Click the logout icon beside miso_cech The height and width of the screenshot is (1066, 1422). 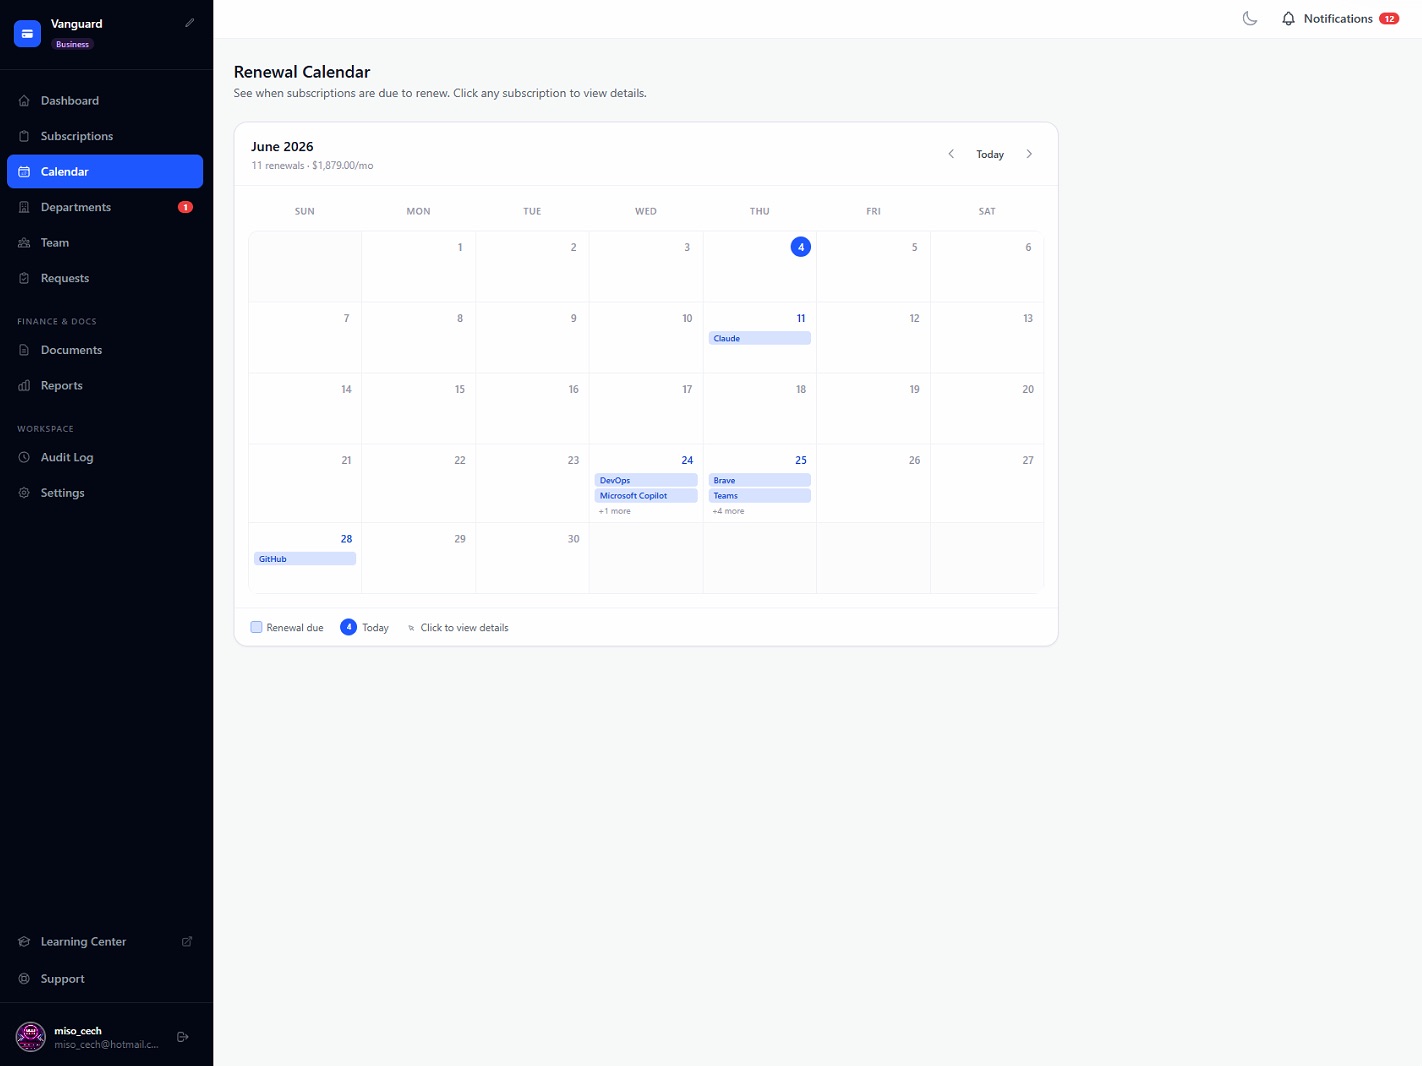(x=183, y=1037)
